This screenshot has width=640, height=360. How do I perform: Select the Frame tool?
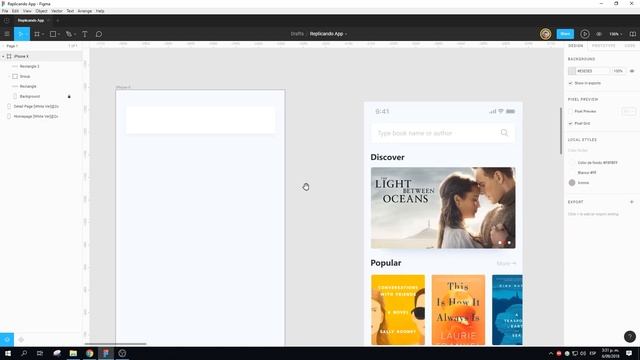pos(37,34)
